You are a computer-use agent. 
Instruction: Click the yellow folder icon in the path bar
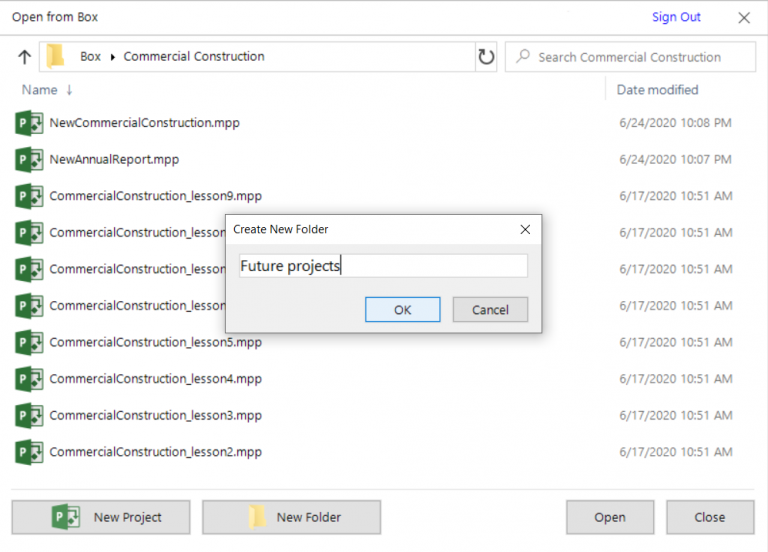(55, 56)
